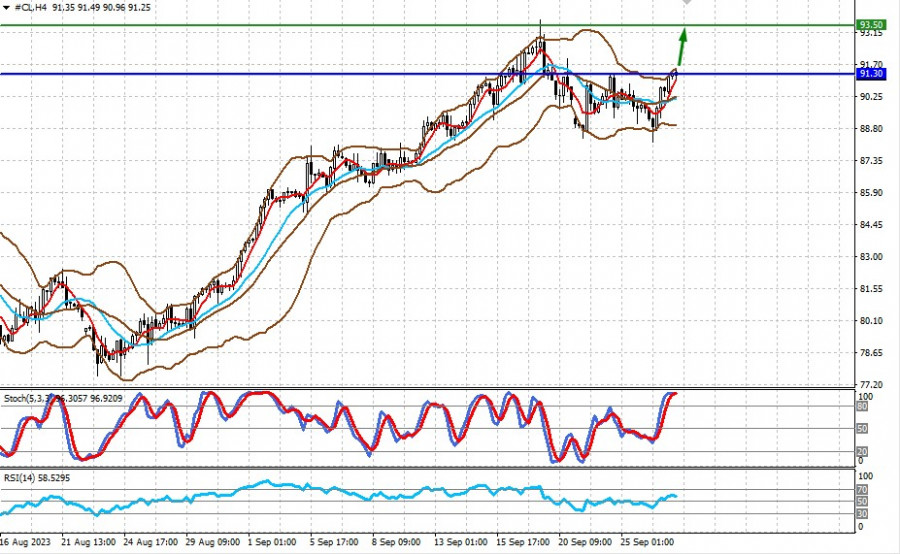This screenshot has width=900, height=554.
Task: Click the 70 level on RSI scale
Action: point(862,490)
